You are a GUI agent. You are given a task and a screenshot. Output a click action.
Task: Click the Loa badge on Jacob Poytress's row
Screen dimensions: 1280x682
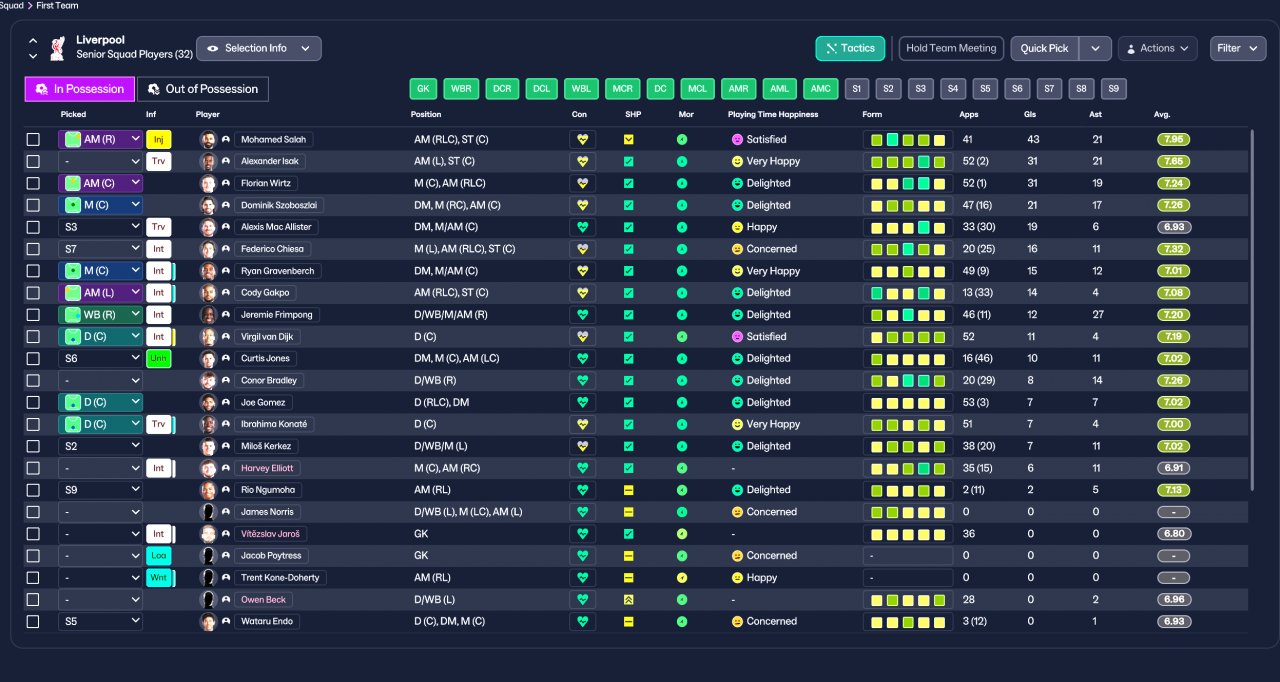click(x=158, y=556)
